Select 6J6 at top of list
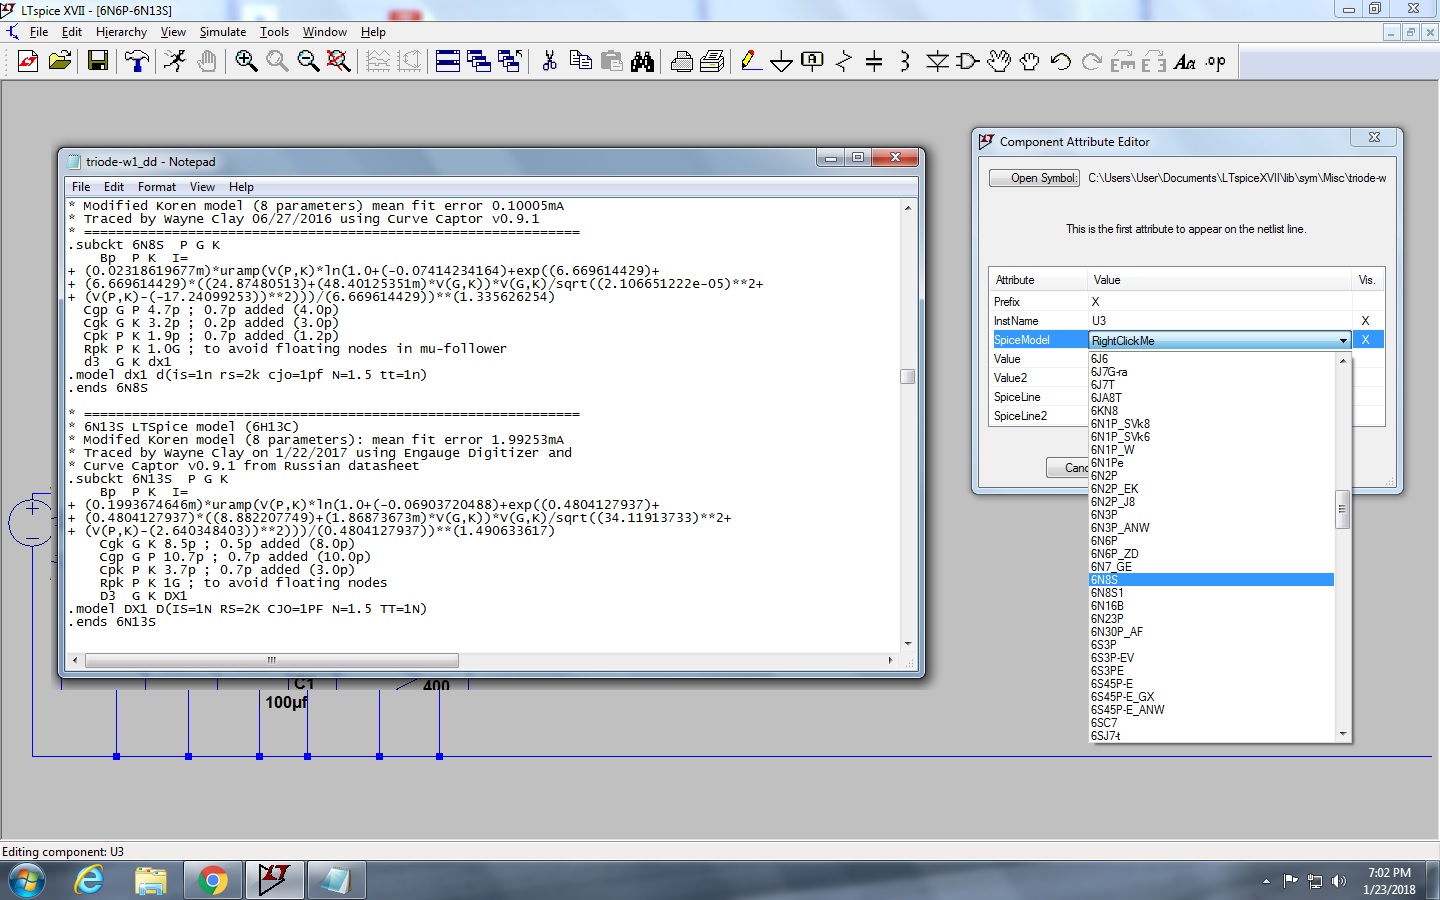 pyautogui.click(x=1211, y=359)
